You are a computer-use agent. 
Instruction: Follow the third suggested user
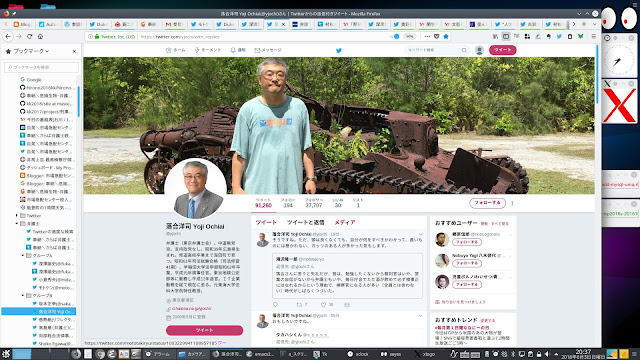(x=467, y=284)
